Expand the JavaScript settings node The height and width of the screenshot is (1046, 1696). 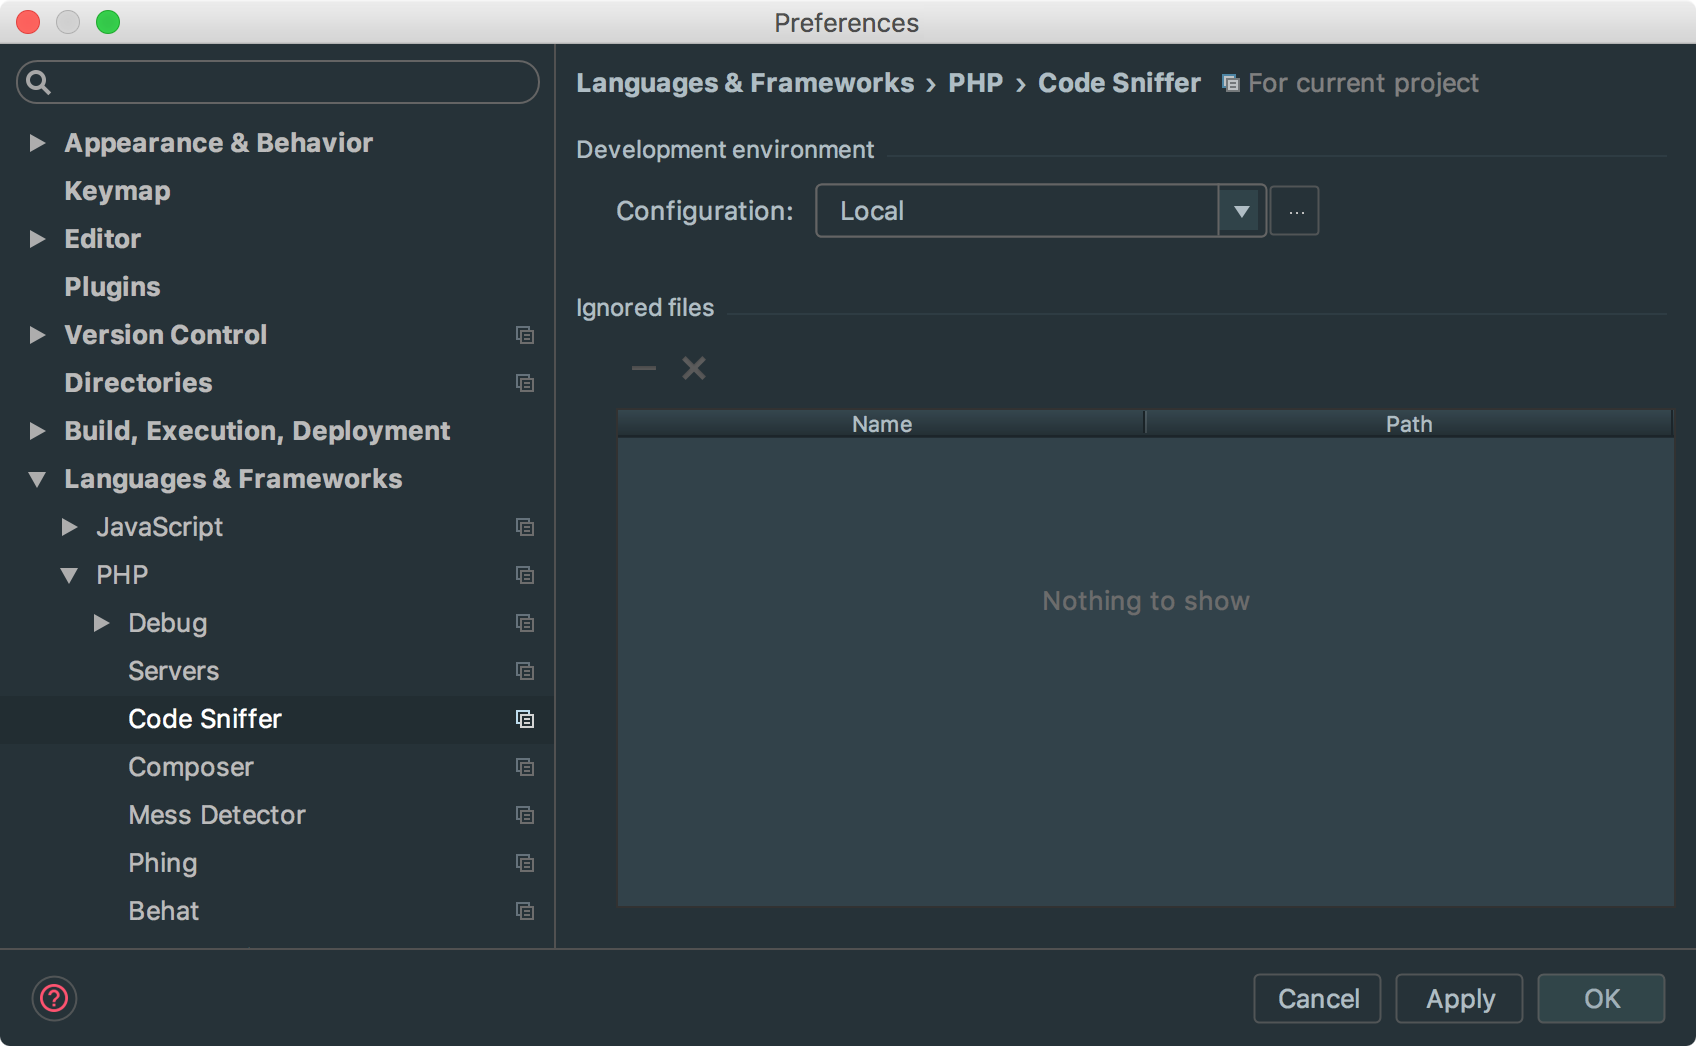click(69, 527)
